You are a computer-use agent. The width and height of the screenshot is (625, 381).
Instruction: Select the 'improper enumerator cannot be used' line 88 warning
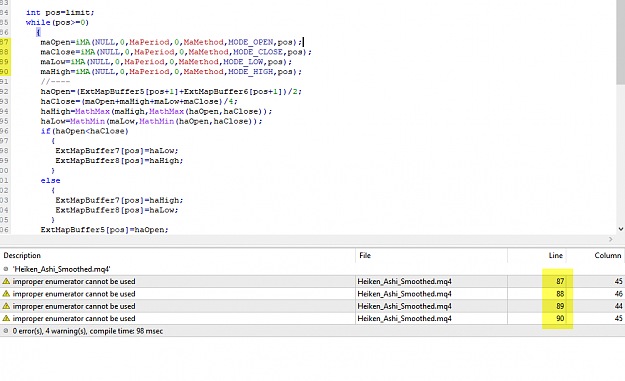coord(74,294)
